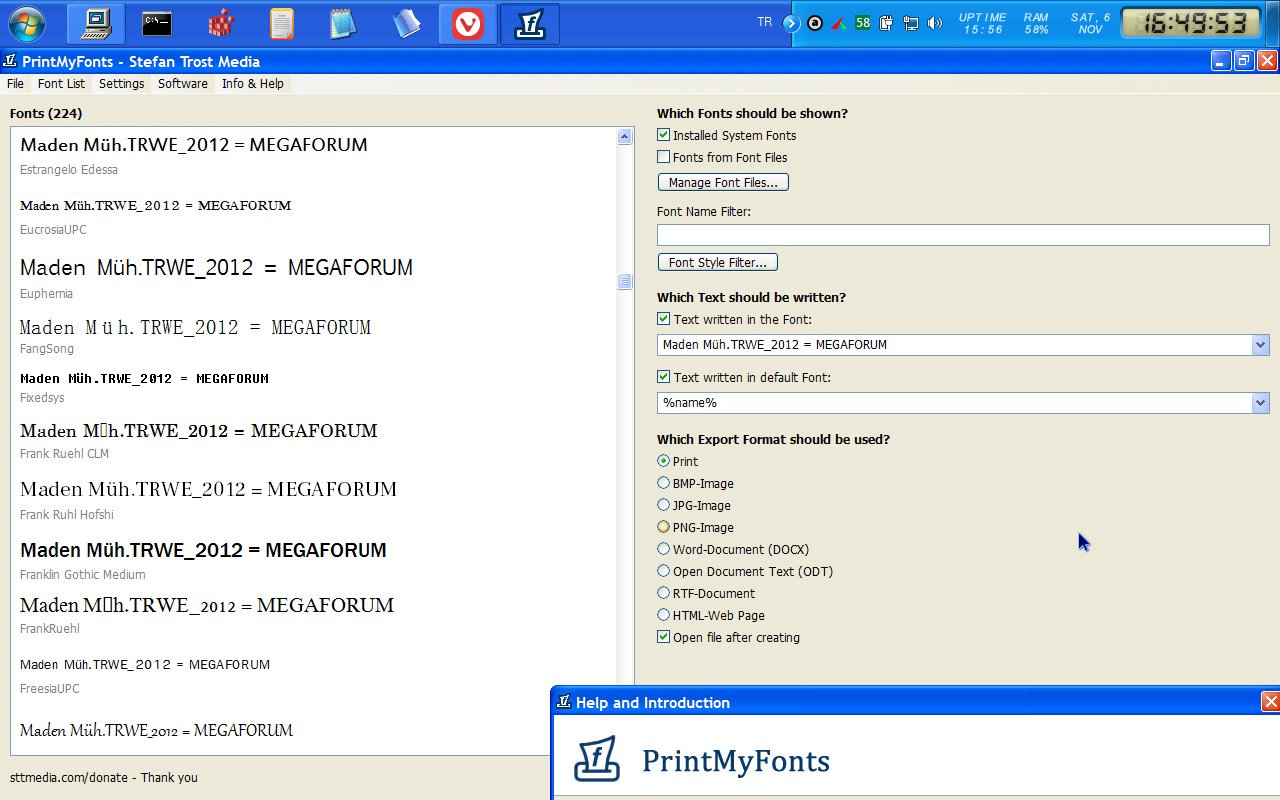Activate the PrintMyFonts taskbar icon
Image resolution: width=1280 pixels, height=800 pixels.
(530, 23)
